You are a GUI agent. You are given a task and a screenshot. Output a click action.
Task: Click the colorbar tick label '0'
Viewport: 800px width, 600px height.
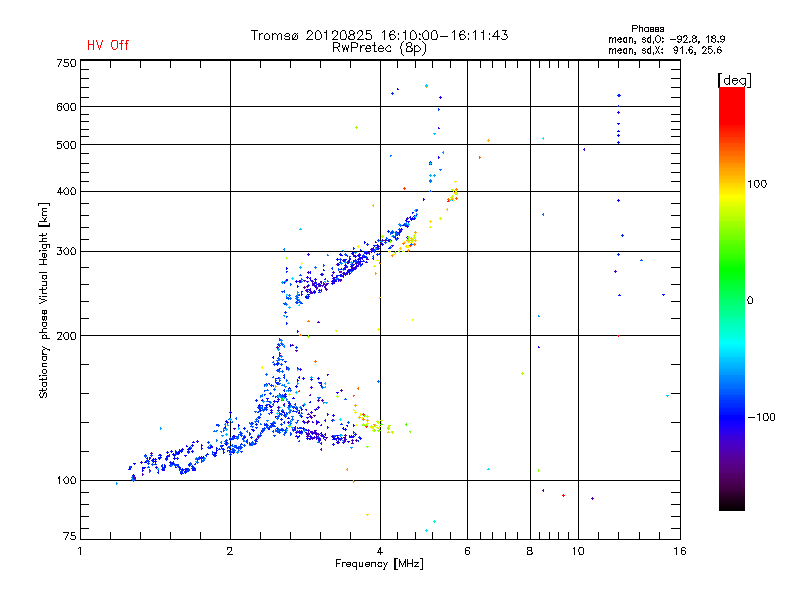(750, 301)
